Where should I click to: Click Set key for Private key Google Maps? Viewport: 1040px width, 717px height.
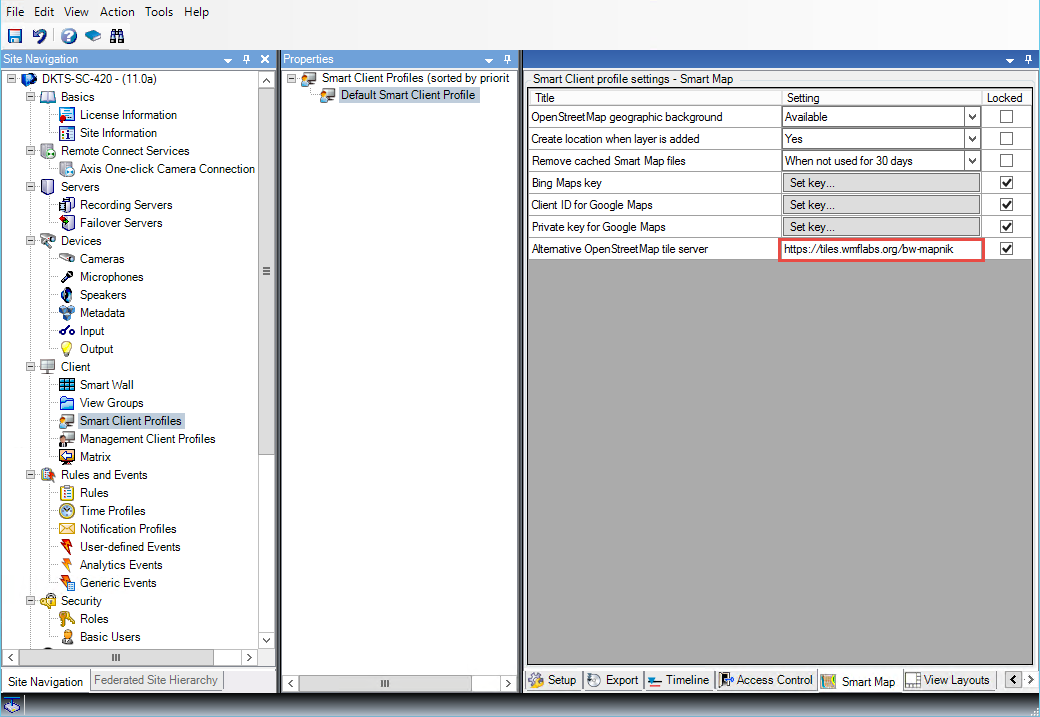click(x=880, y=227)
